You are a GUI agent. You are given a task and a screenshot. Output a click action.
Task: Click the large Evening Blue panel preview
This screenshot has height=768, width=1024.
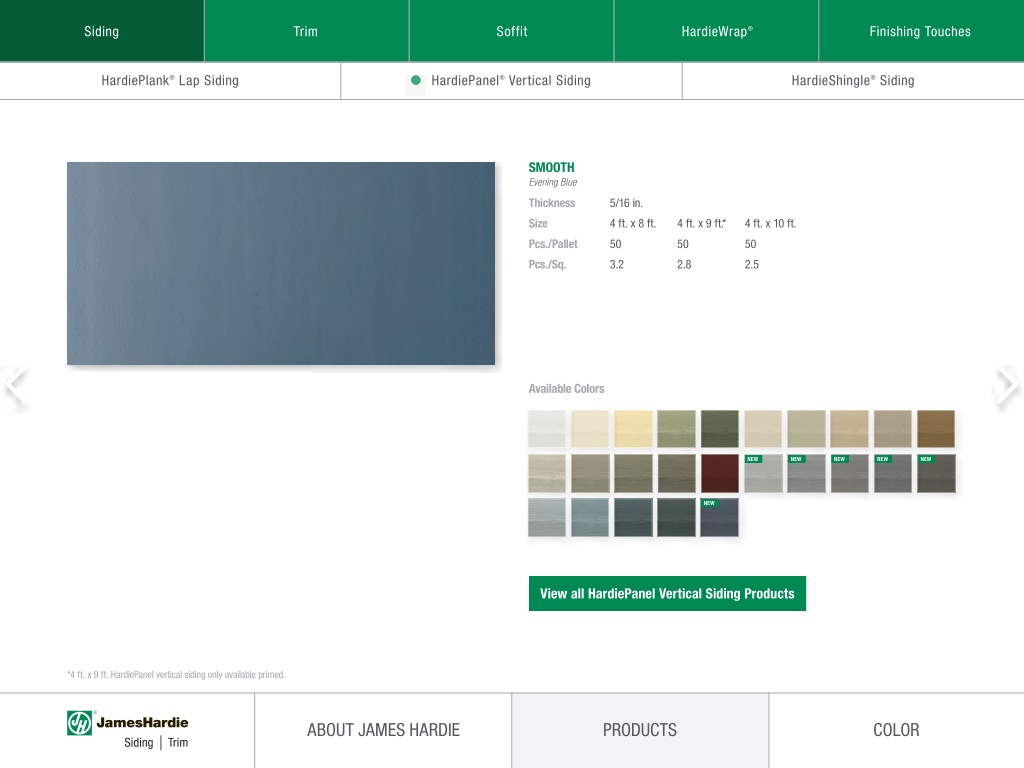[281, 263]
